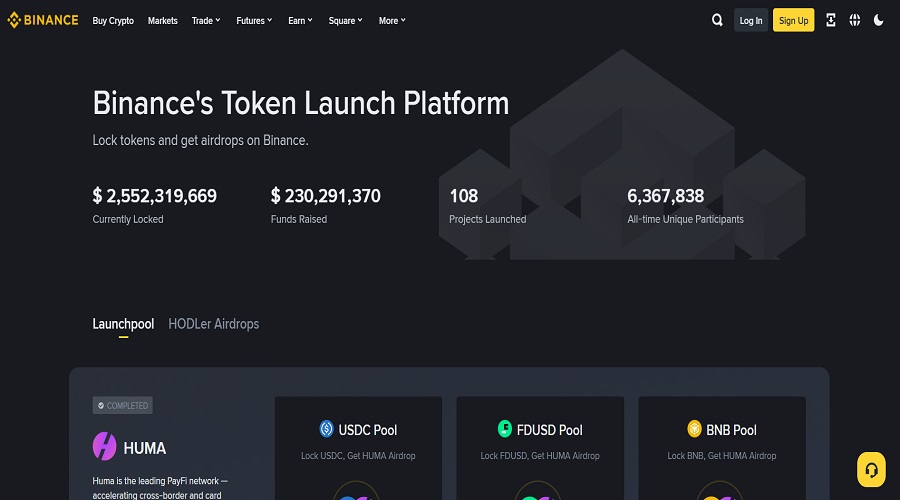The image size is (900, 500).
Task: Expand the Square dropdown menu
Action: pos(346,21)
